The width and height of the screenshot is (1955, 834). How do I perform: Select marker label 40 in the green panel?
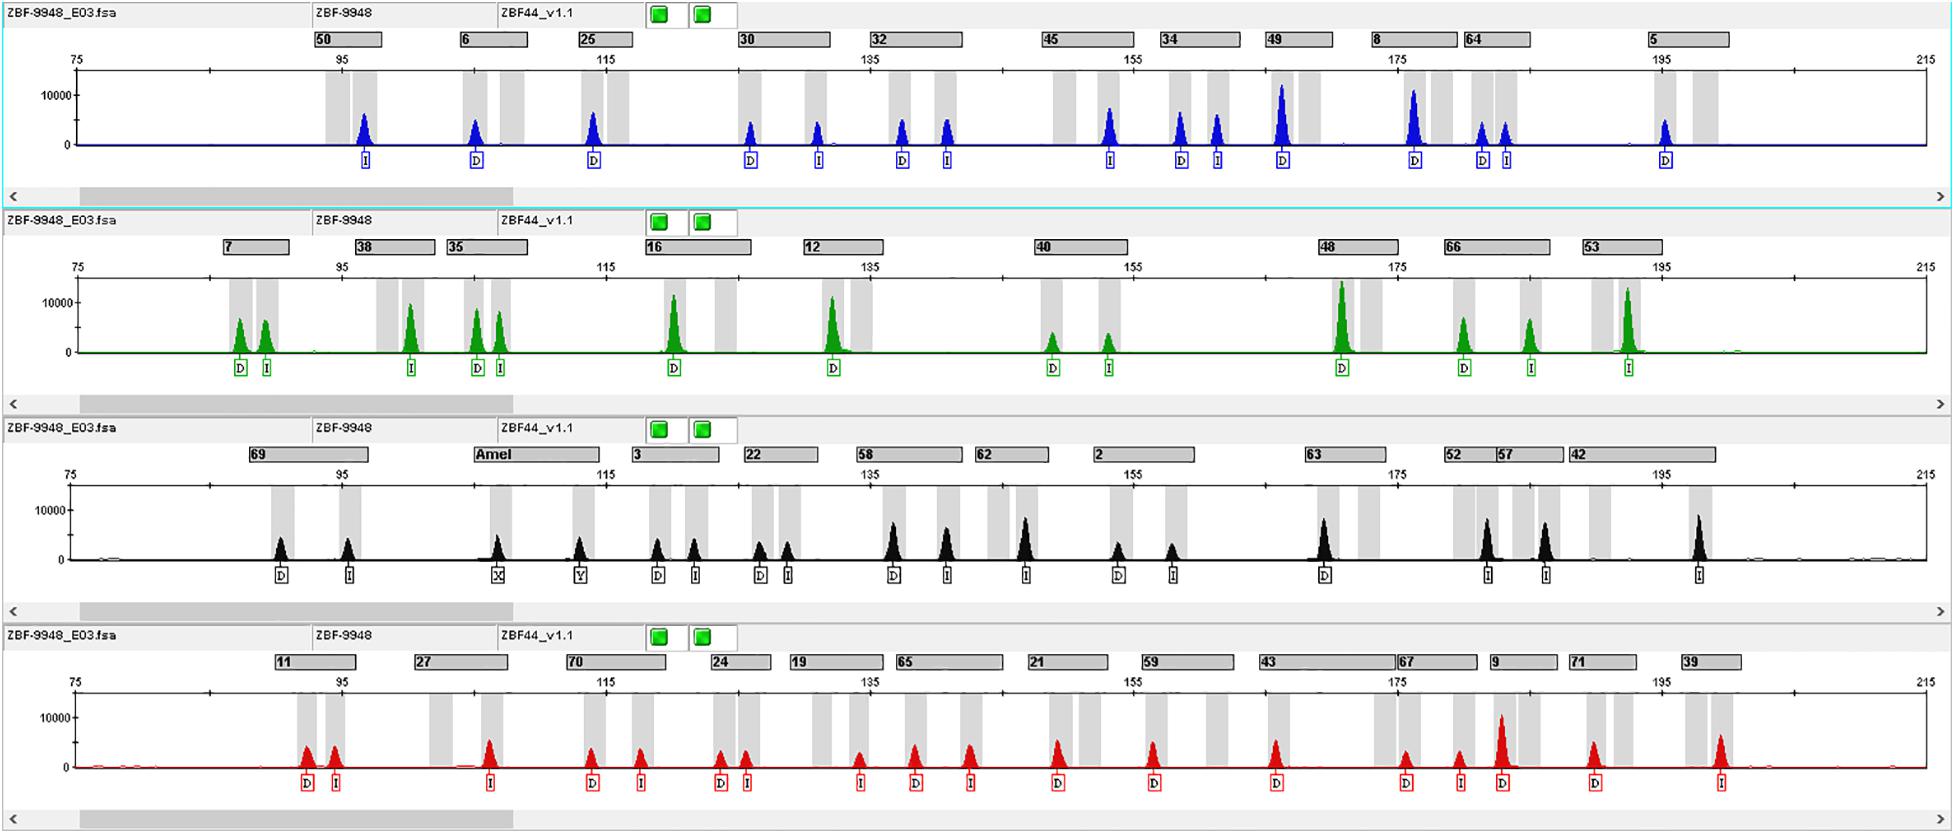coord(1081,247)
